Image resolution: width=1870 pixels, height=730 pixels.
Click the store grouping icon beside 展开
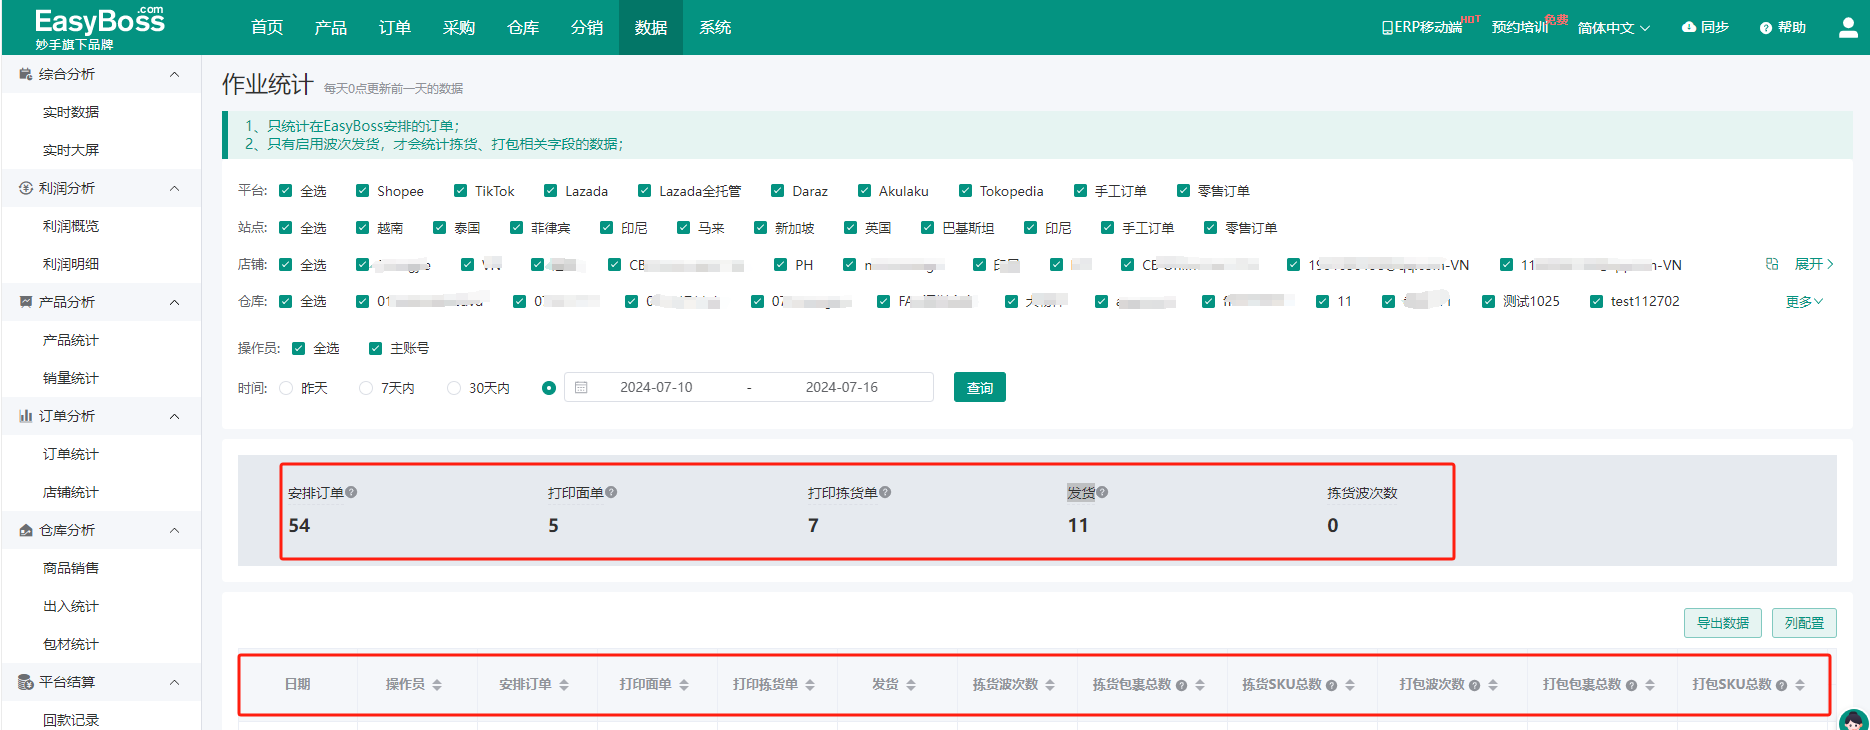[x=1772, y=264]
